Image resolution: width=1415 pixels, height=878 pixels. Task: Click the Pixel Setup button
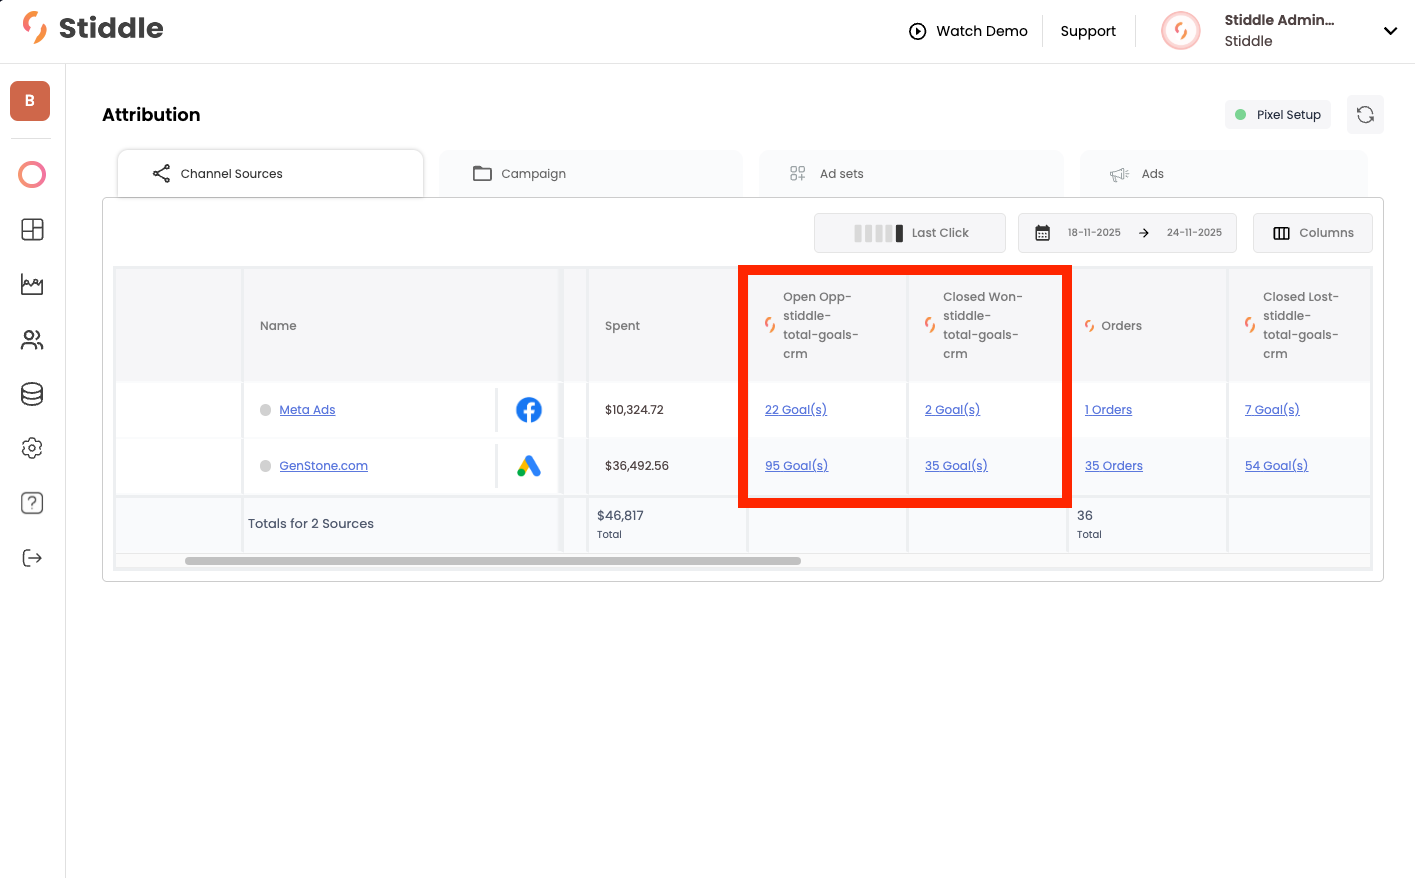pyautogui.click(x=1278, y=115)
